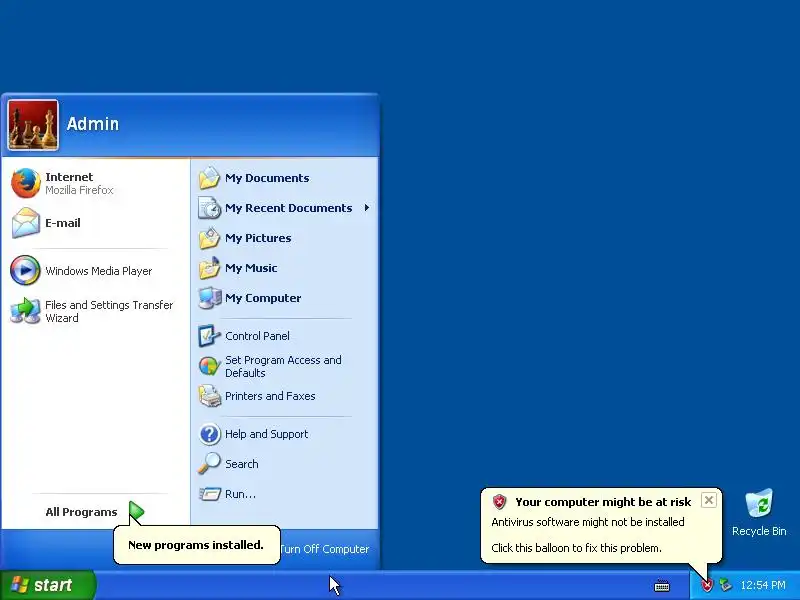Select Windows Media Player label text
The height and width of the screenshot is (600, 800).
pos(98,271)
